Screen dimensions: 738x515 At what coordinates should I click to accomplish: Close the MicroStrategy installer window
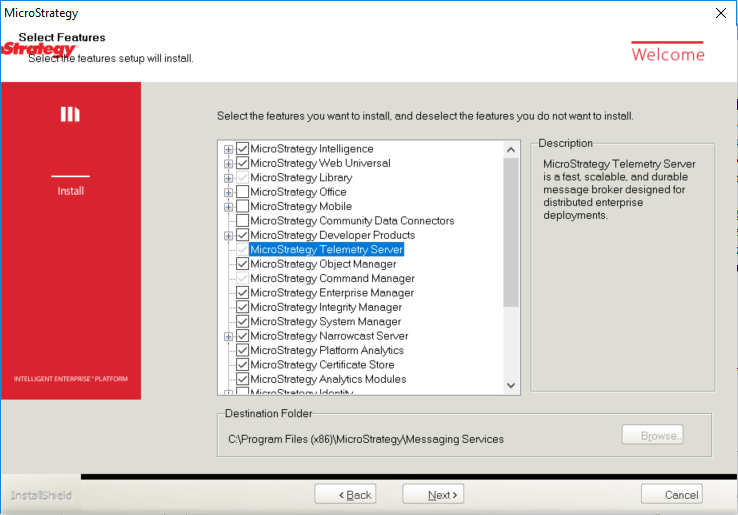coord(720,13)
